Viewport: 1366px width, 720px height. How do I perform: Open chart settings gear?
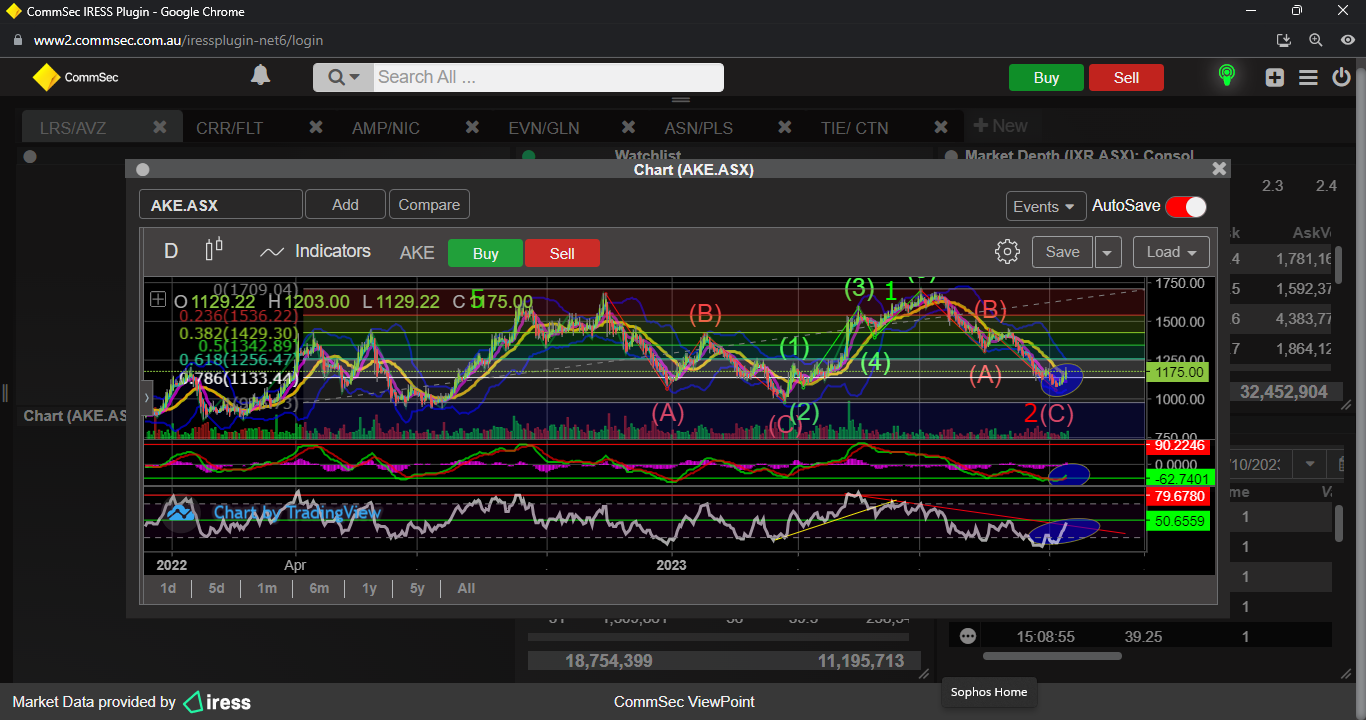point(1007,252)
